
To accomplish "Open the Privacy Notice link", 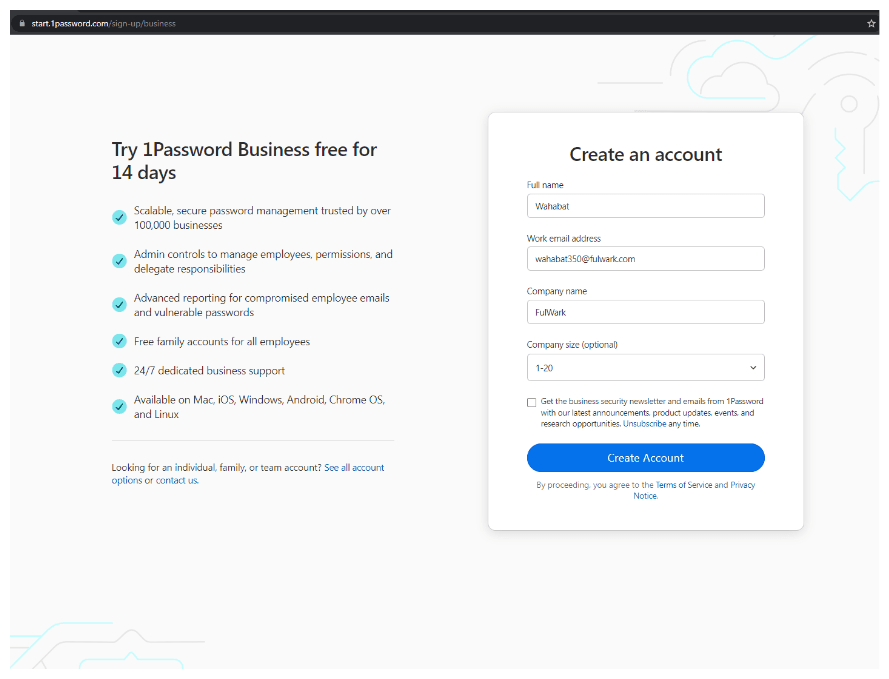I will [743, 484].
